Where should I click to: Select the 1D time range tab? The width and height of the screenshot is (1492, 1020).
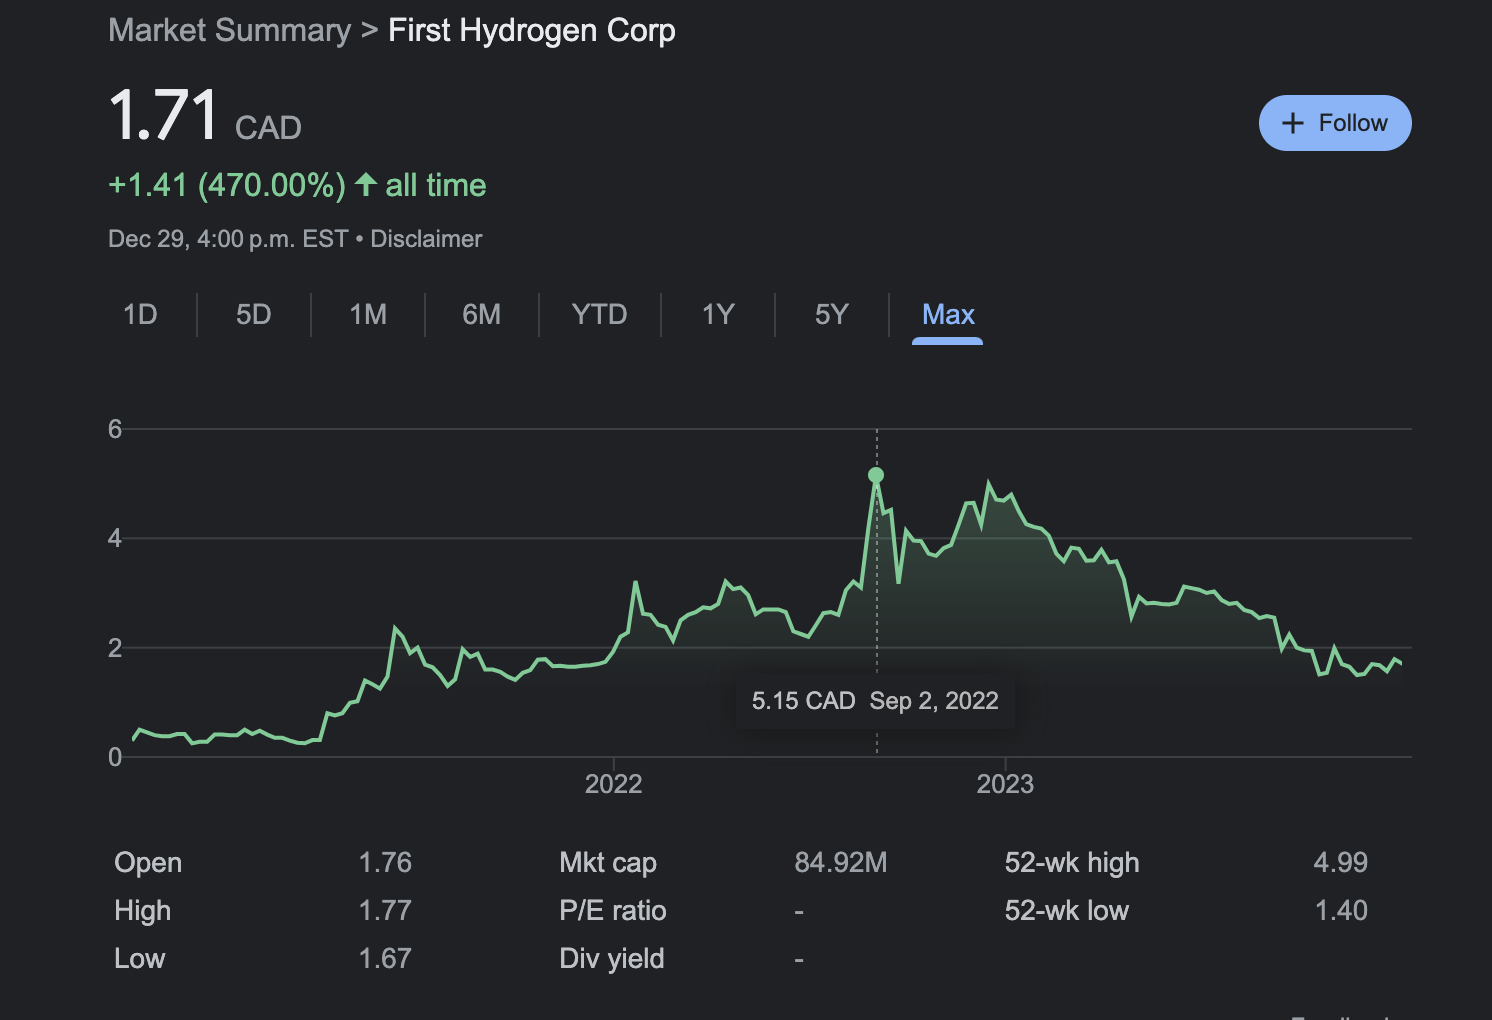[140, 315]
